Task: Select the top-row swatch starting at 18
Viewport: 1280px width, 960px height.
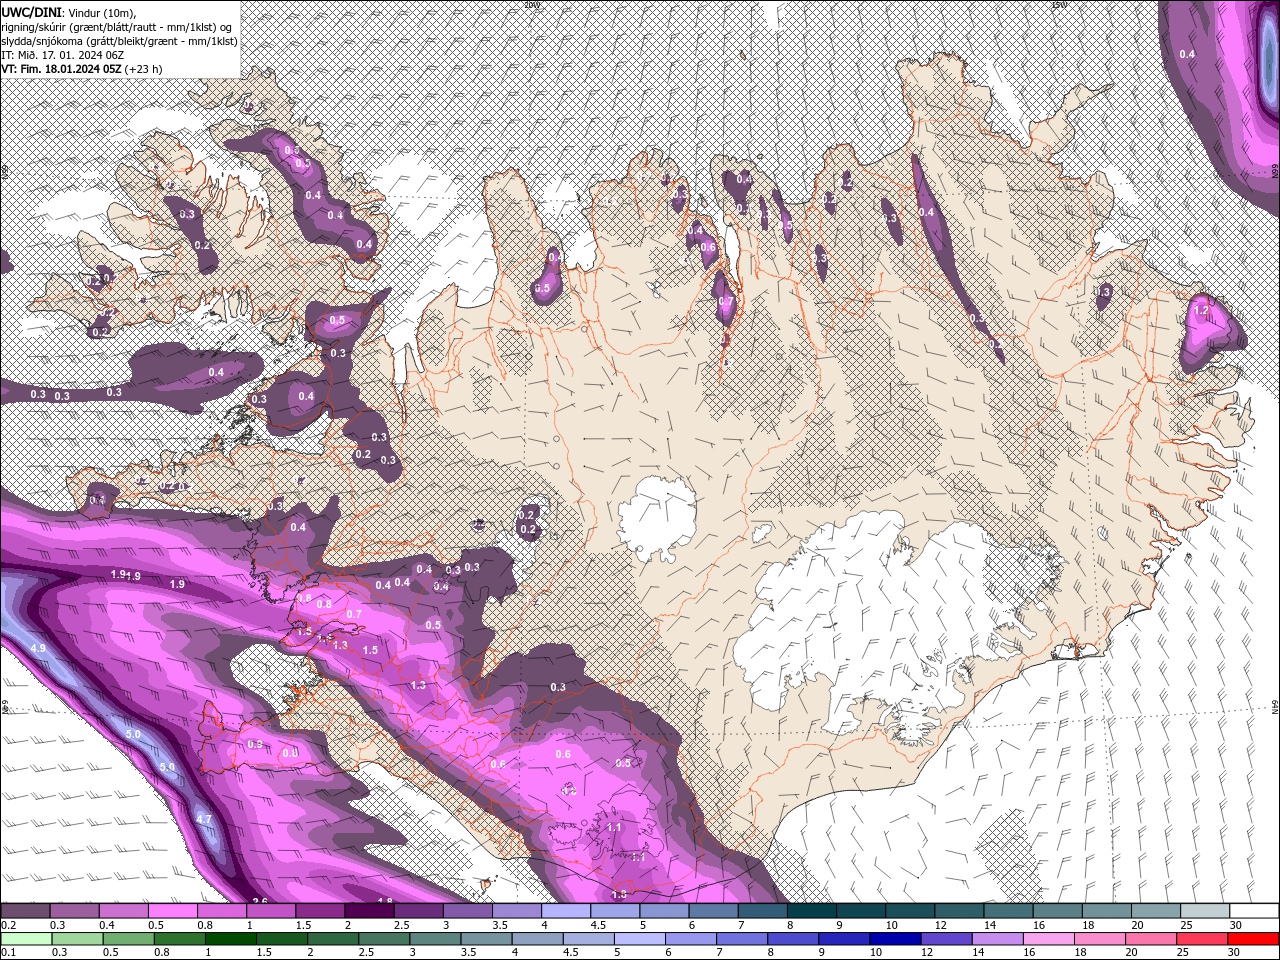Action: click(x=1108, y=911)
